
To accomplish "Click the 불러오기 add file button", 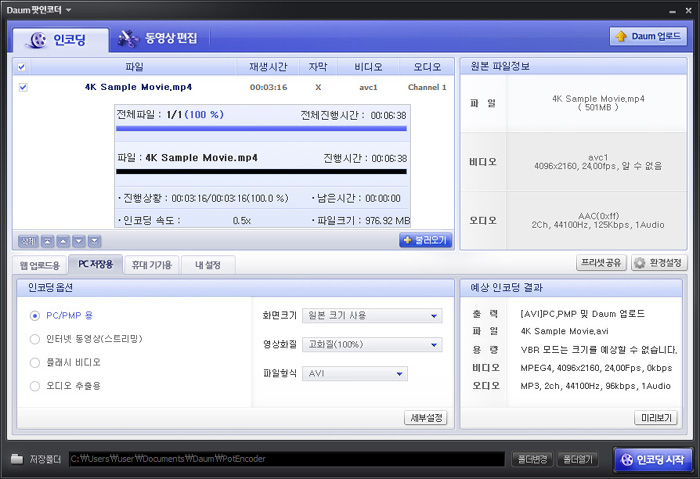I will tap(425, 240).
